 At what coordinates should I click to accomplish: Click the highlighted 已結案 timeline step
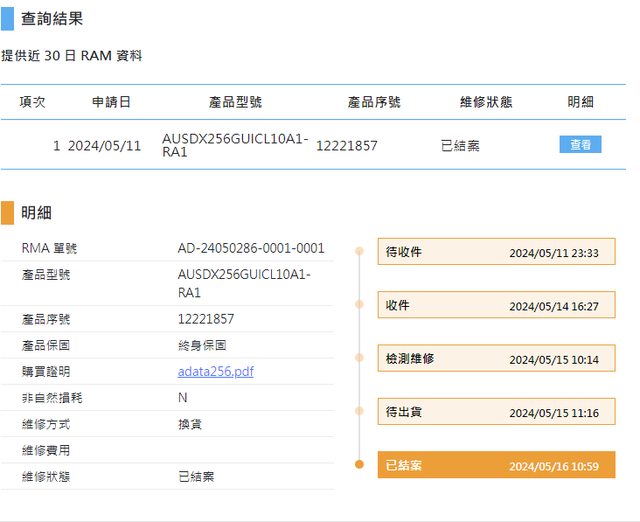tap(496, 465)
